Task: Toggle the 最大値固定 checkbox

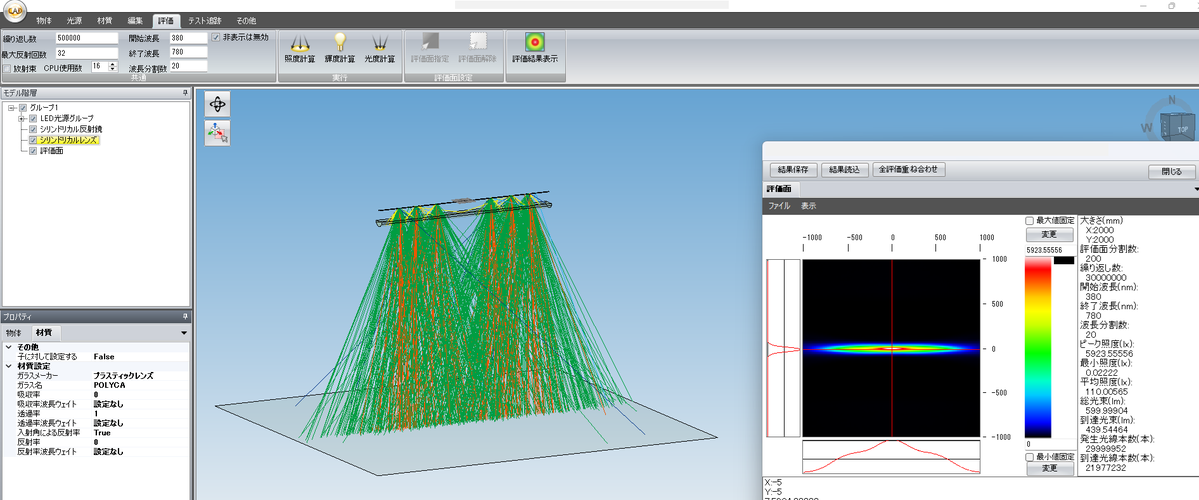Action: pyautogui.click(x=1030, y=220)
